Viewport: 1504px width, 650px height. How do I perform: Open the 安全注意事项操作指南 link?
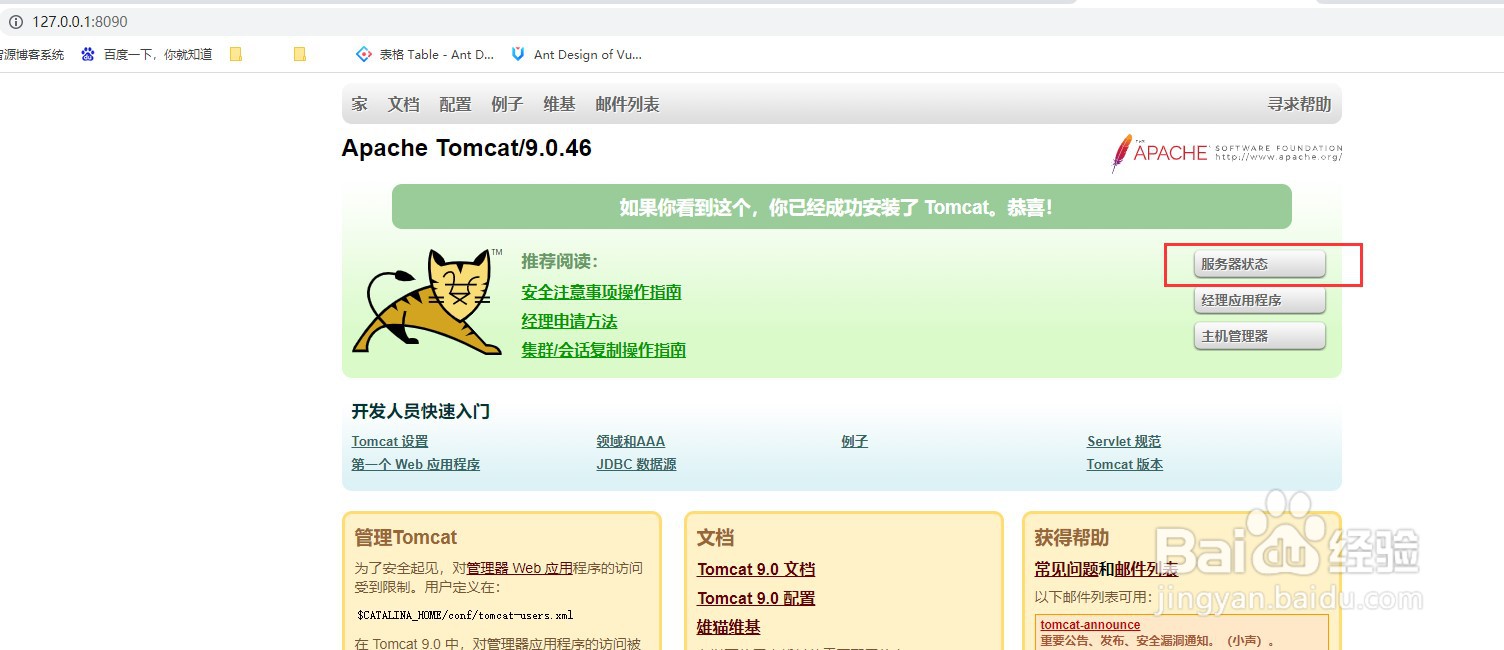coord(601,292)
